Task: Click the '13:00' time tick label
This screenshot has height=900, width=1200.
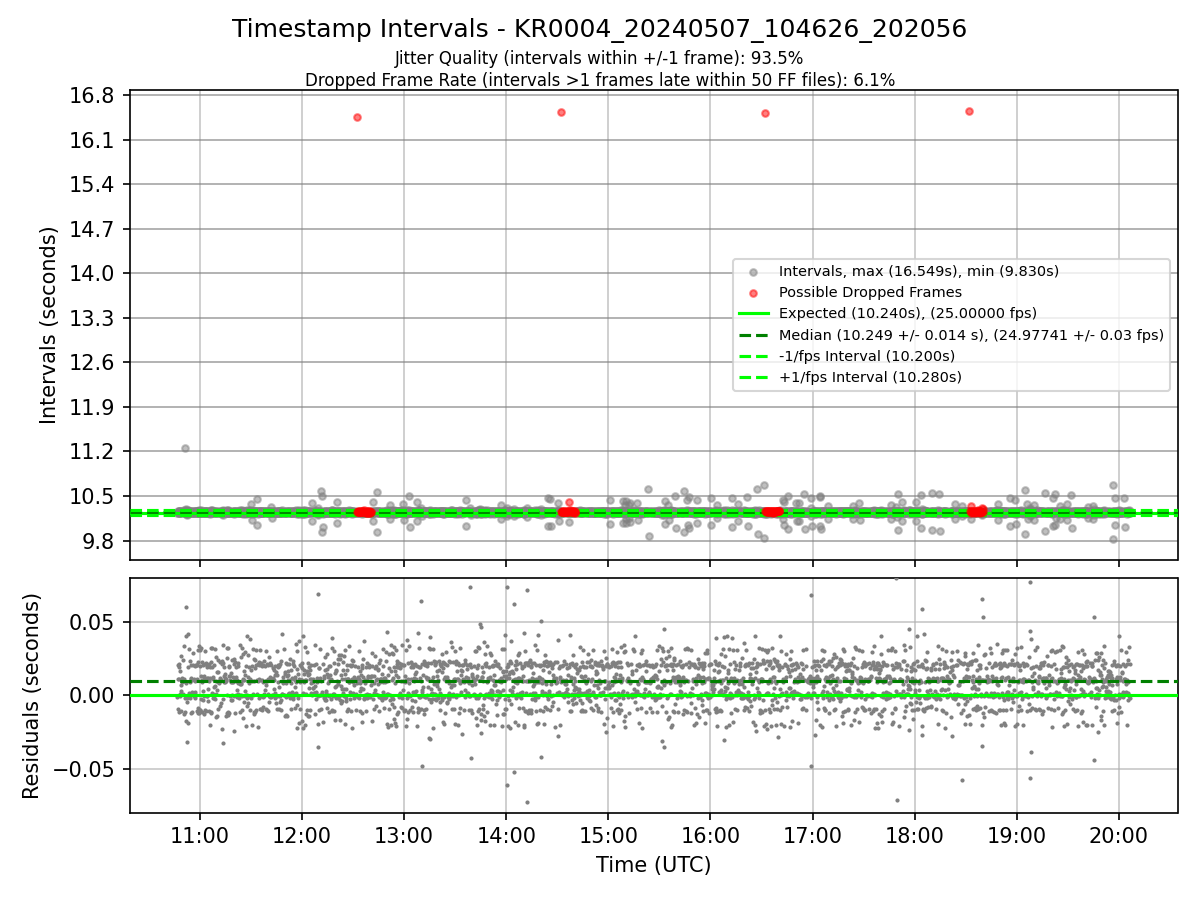Action: pyautogui.click(x=404, y=835)
